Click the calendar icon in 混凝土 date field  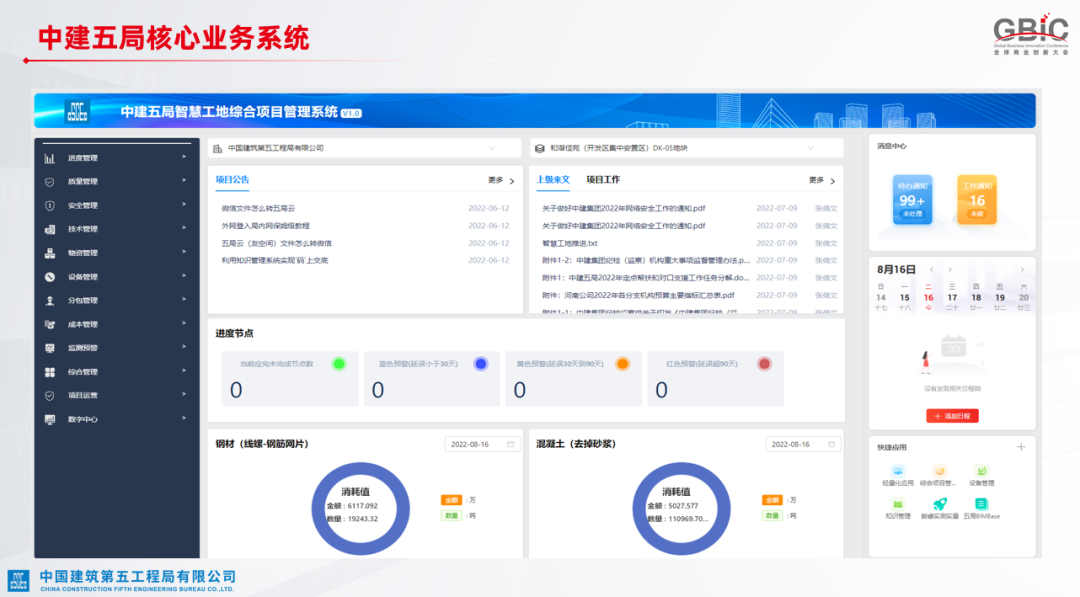click(831, 444)
